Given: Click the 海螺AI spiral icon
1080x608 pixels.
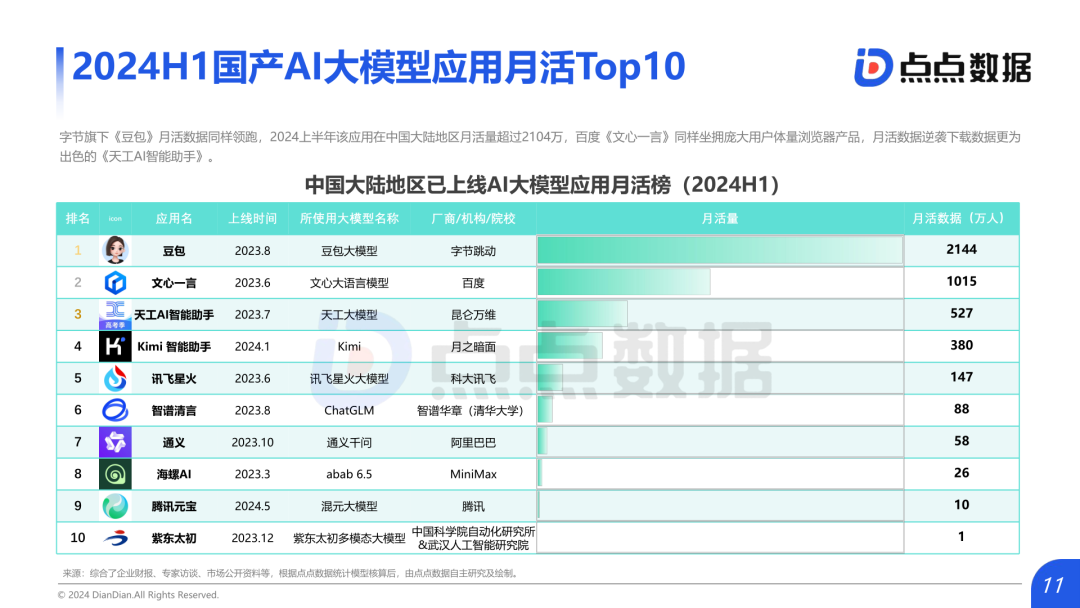Looking at the screenshot, I should pos(115,474).
